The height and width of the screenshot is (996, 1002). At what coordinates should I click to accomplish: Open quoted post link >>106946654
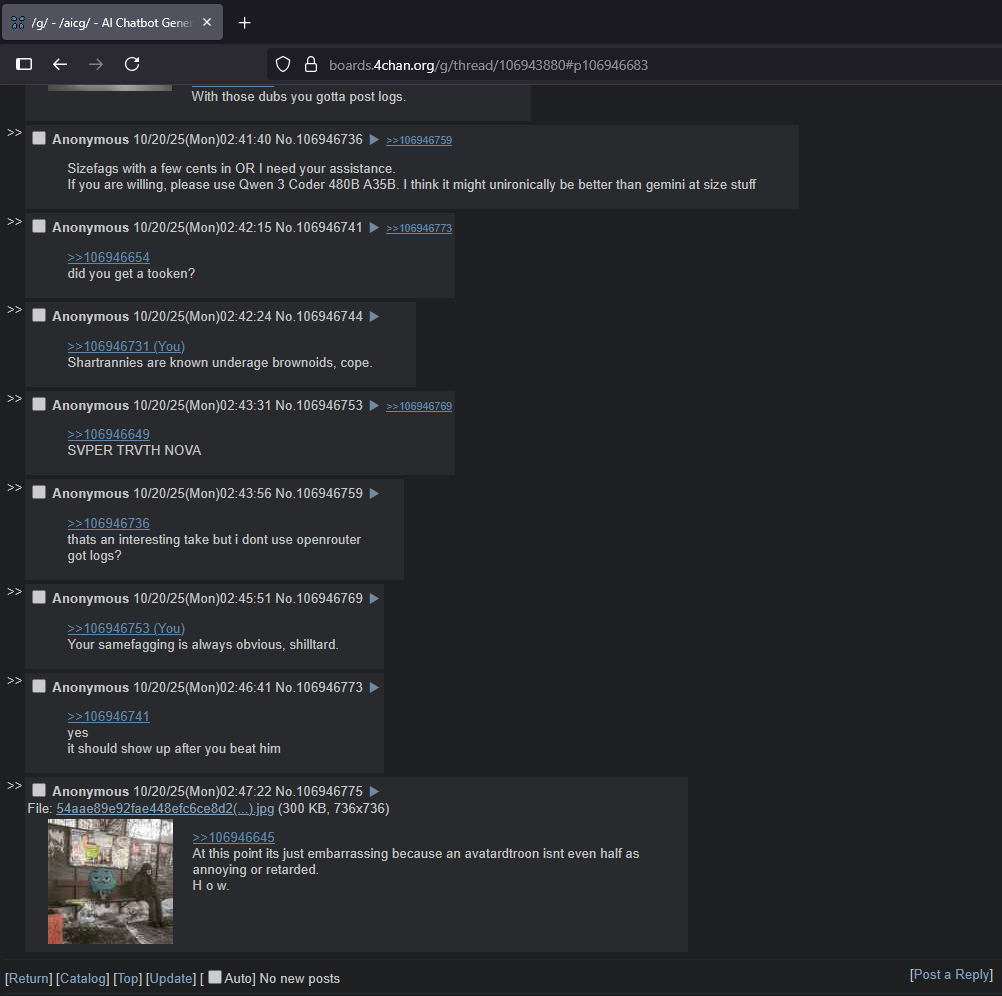(x=109, y=257)
